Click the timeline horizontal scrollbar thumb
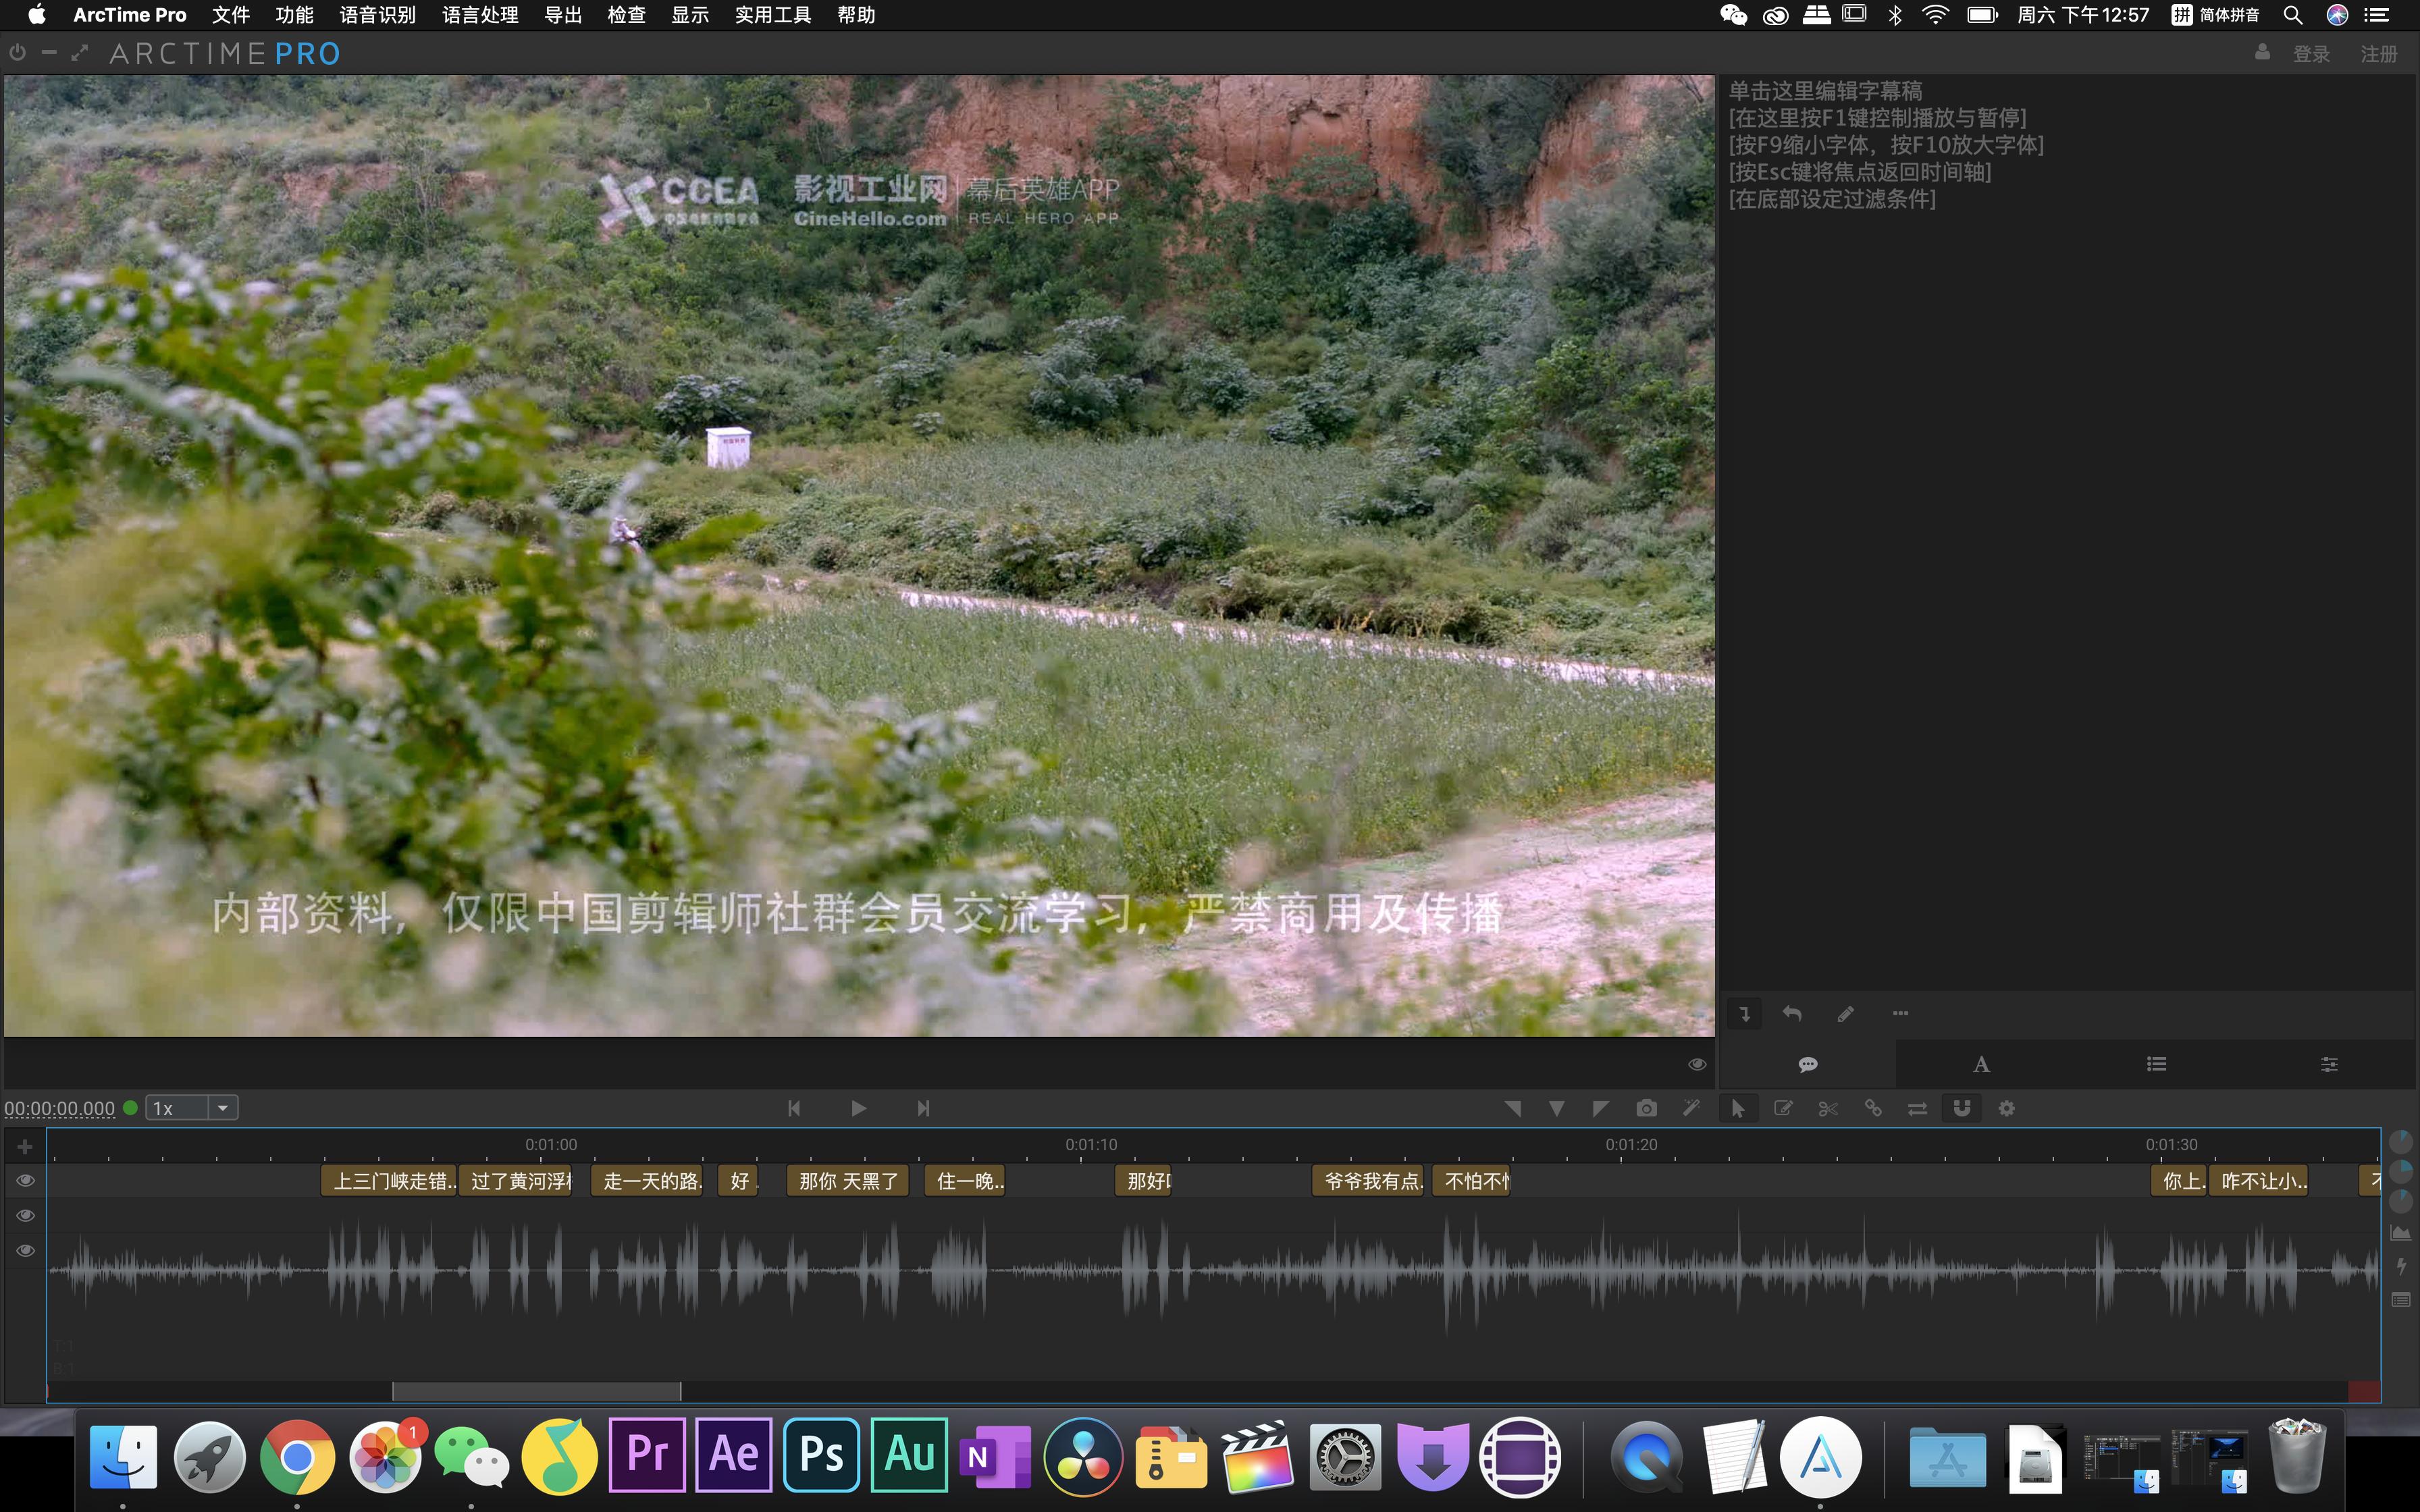2420x1512 pixels. click(x=536, y=1391)
